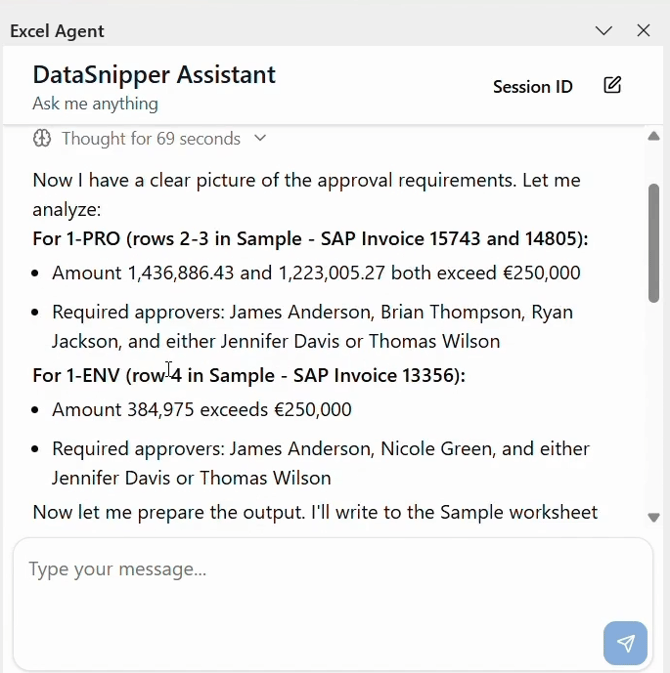Click the For 1-ENV section heading
670x673 pixels.
[x=249, y=376]
